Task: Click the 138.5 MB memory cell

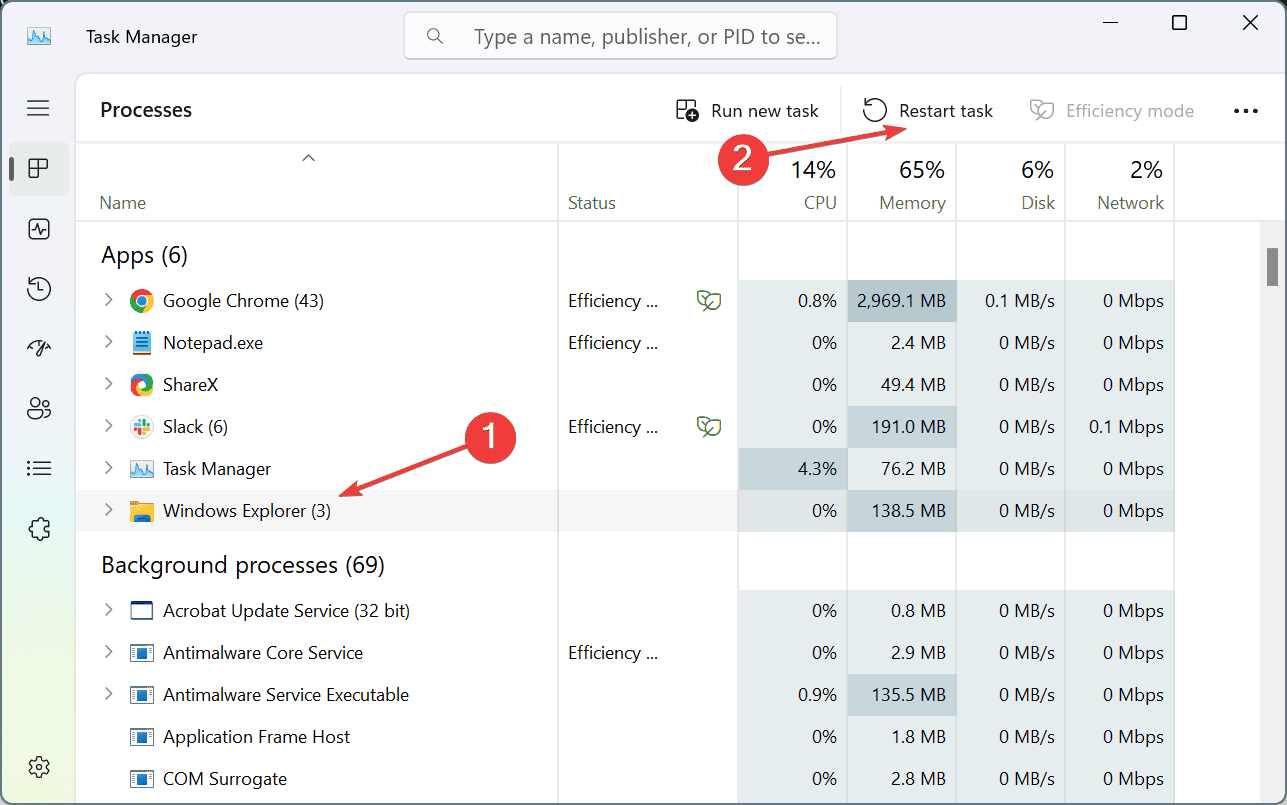Action: 902,511
